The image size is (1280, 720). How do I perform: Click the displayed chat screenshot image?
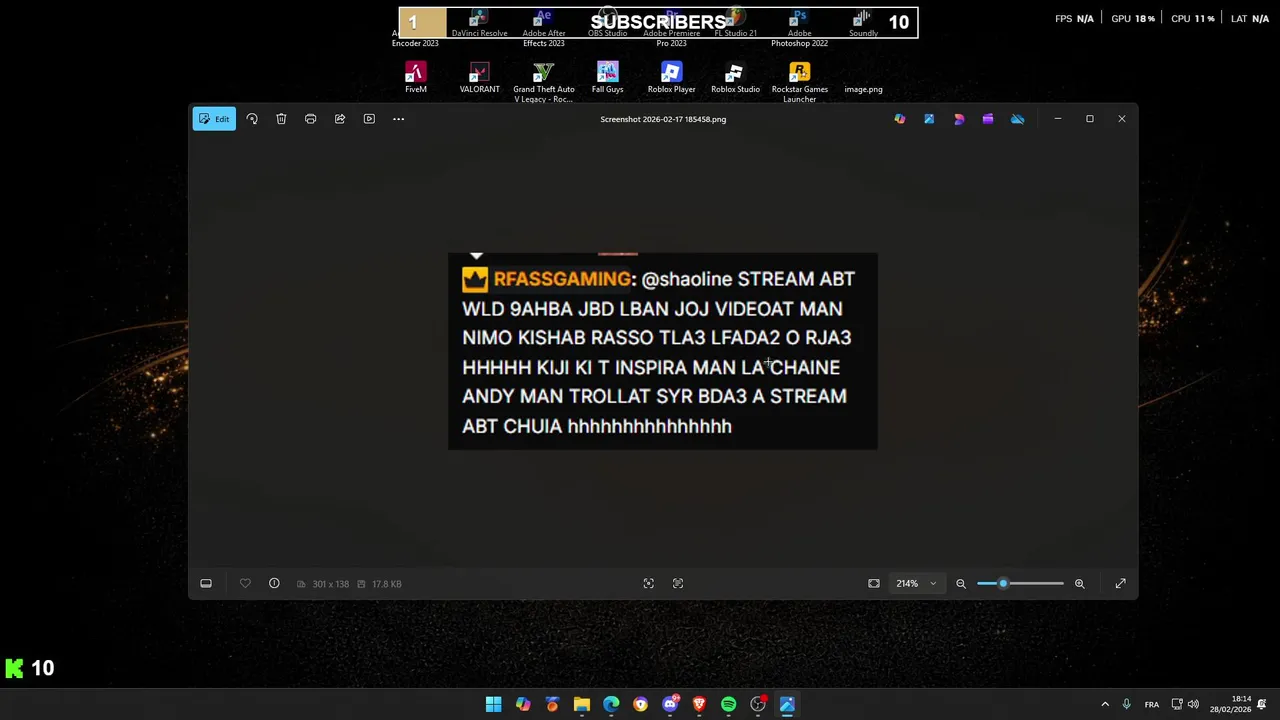663,351
